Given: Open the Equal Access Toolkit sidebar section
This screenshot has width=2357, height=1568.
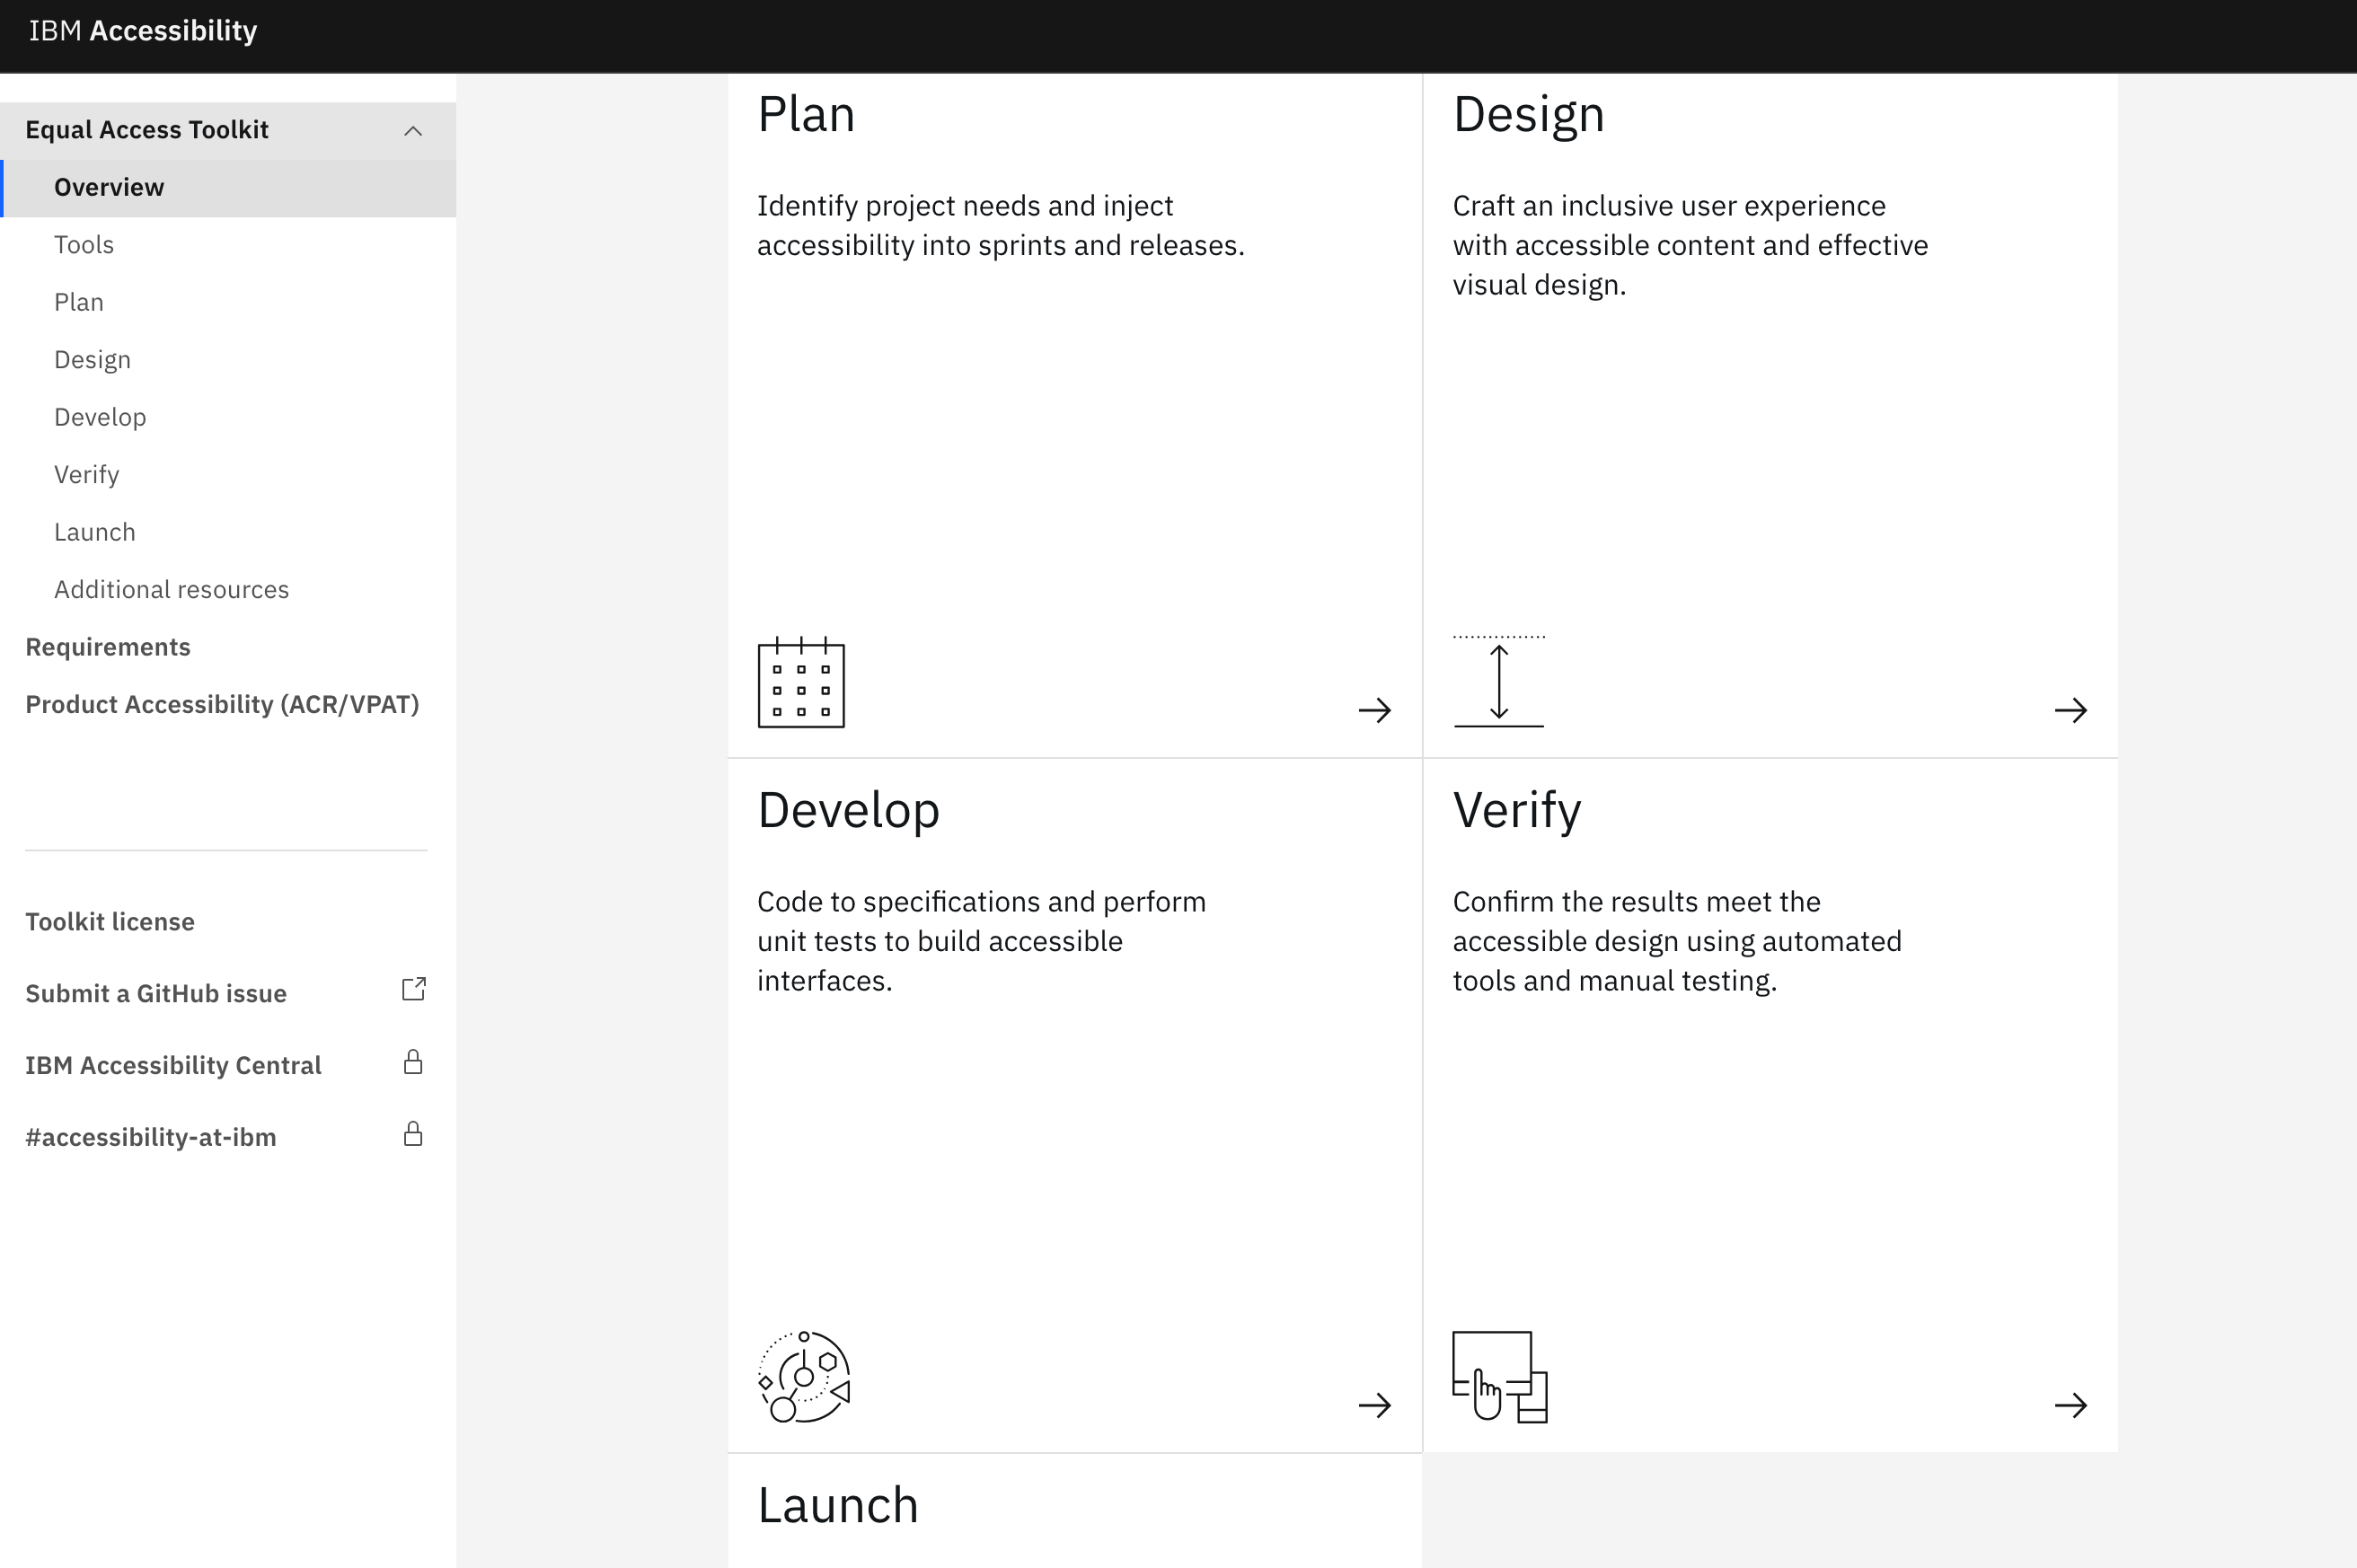Looking at the screenshot, I should (228, 130).
